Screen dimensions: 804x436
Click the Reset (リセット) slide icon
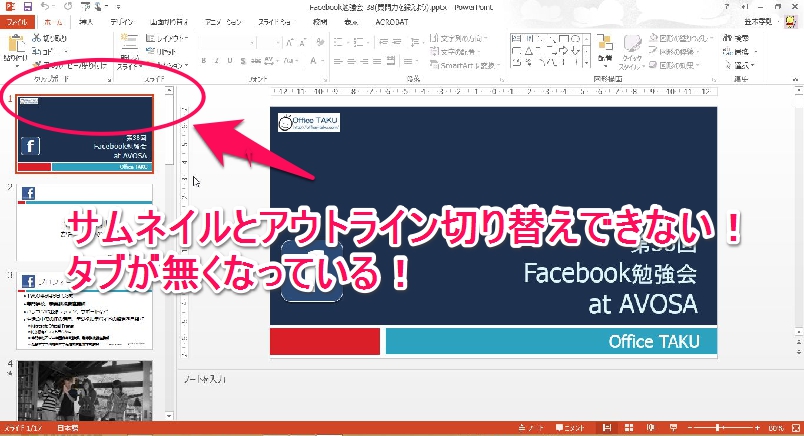(x=150, y=51)
